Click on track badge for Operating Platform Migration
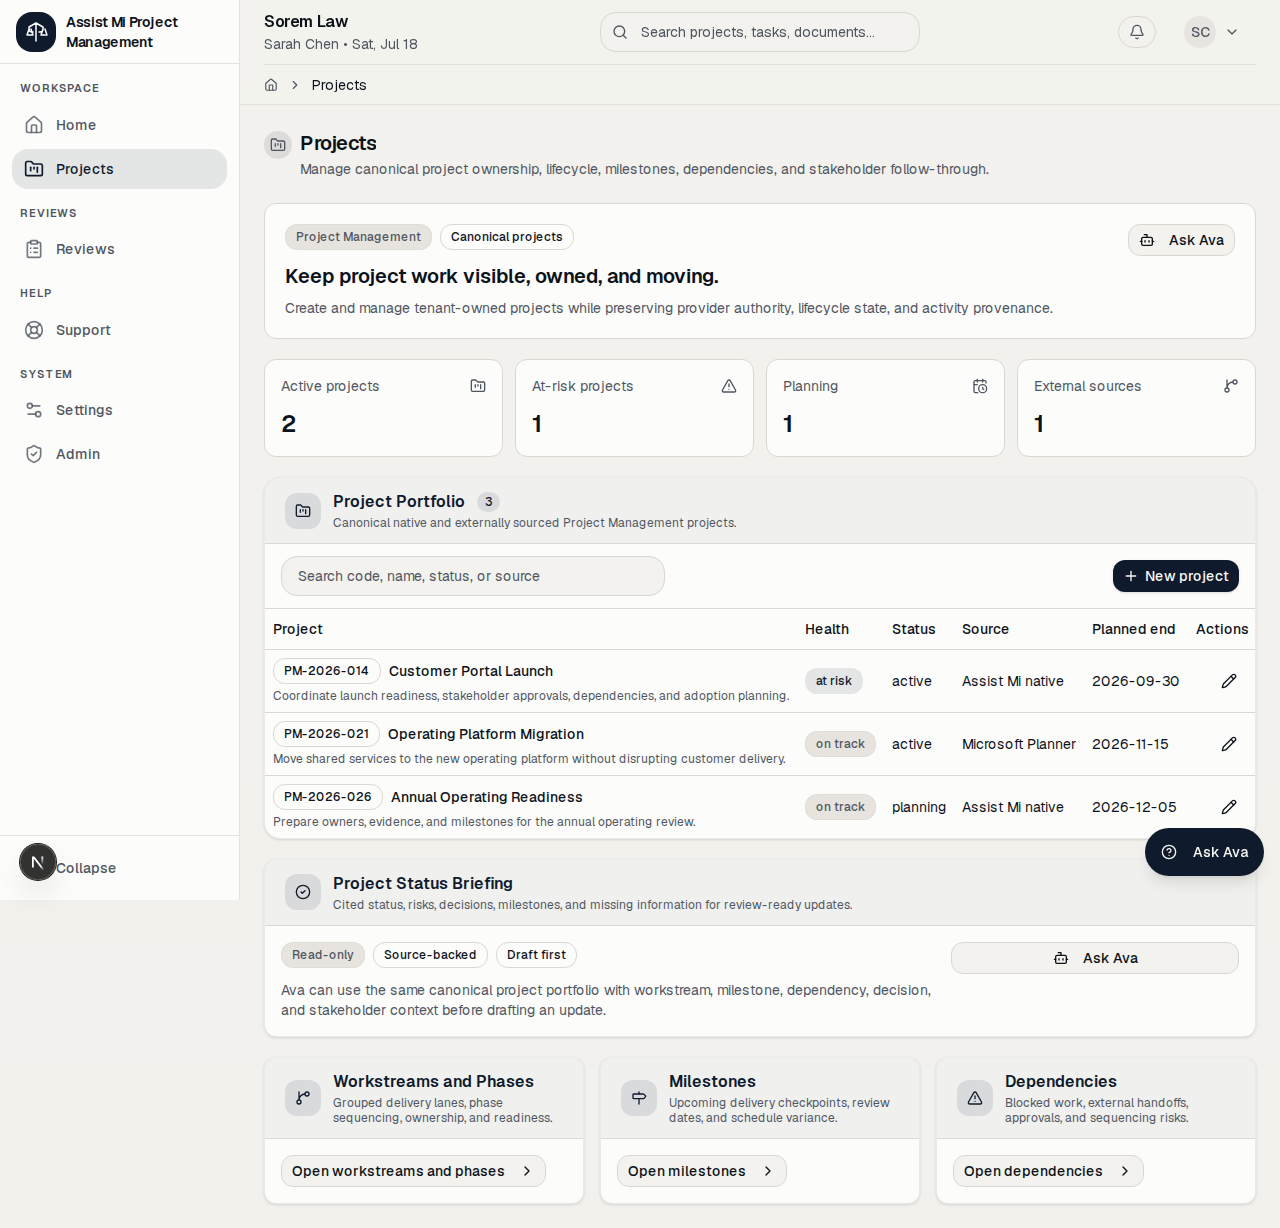This screenshot has height=1228, width=1280. point(840,744)
